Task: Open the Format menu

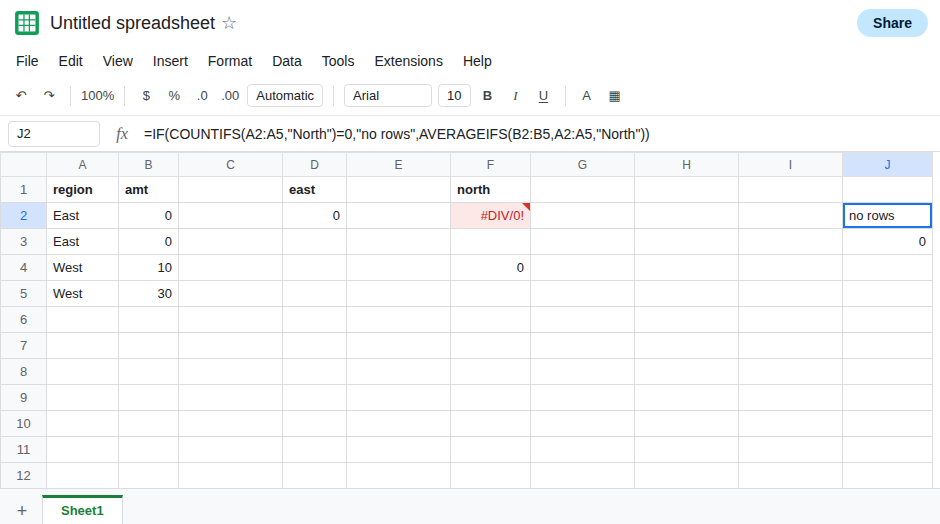Action: click(x=230, y=61)
